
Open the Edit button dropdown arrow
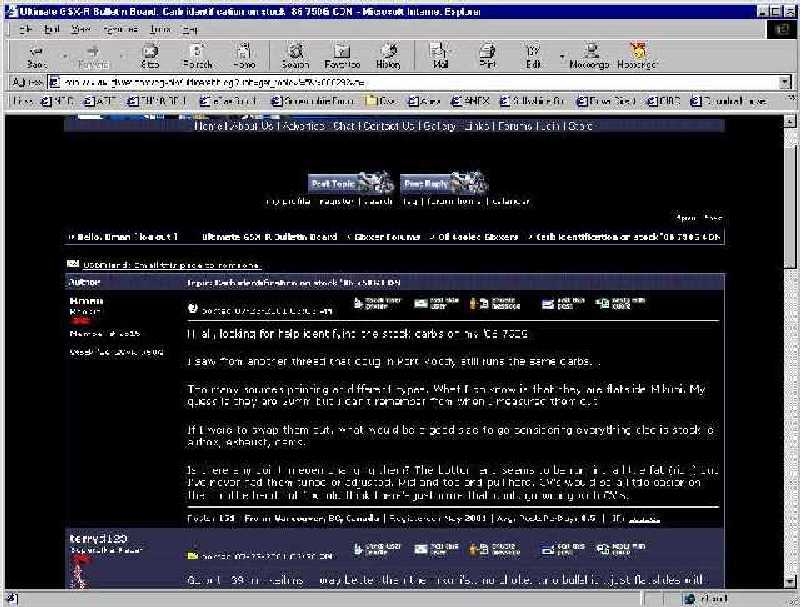point(562,56)
